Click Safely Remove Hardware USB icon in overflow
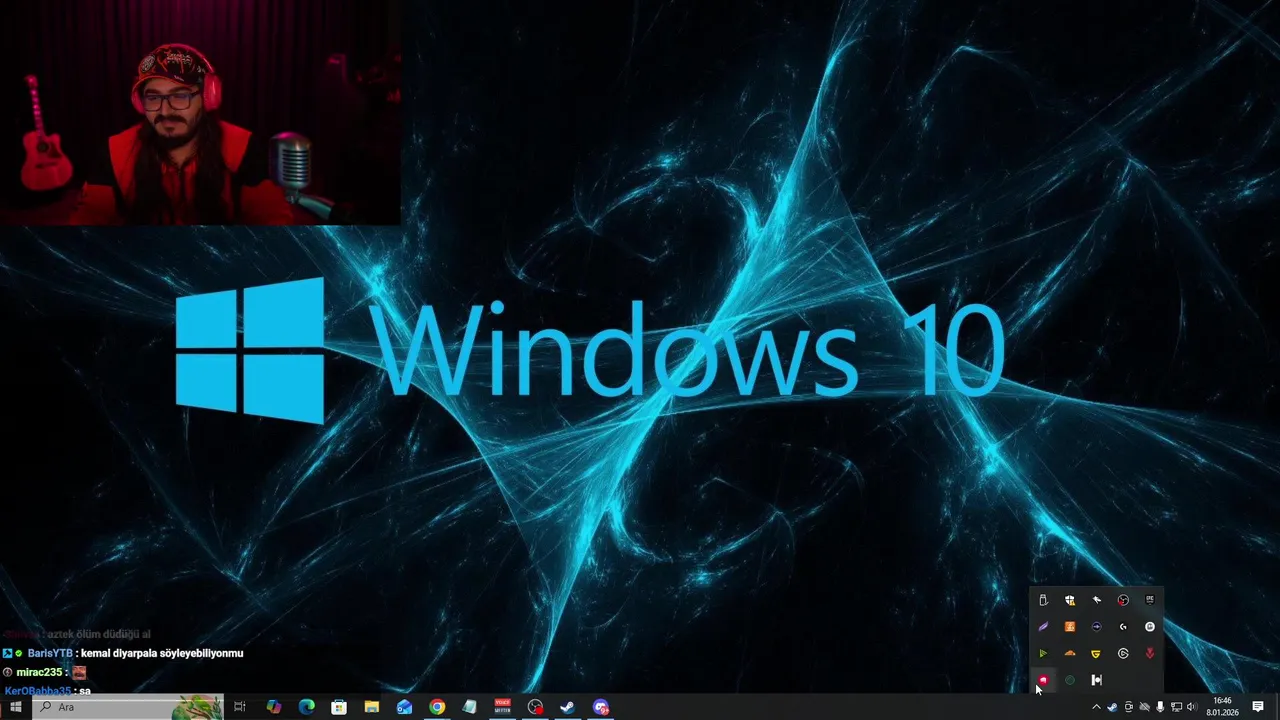Screen dimensions: 1280x720 coord(1043,600)
